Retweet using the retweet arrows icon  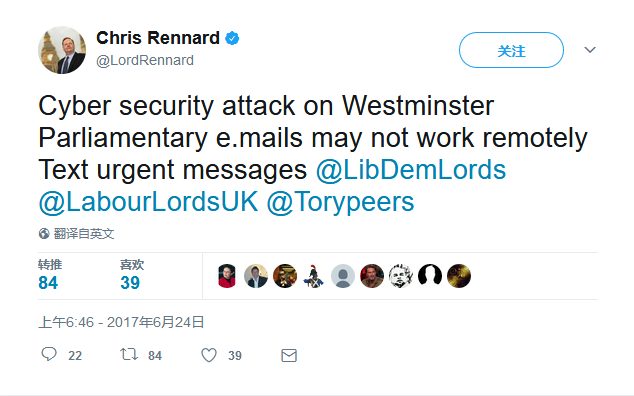pos(129,354)
